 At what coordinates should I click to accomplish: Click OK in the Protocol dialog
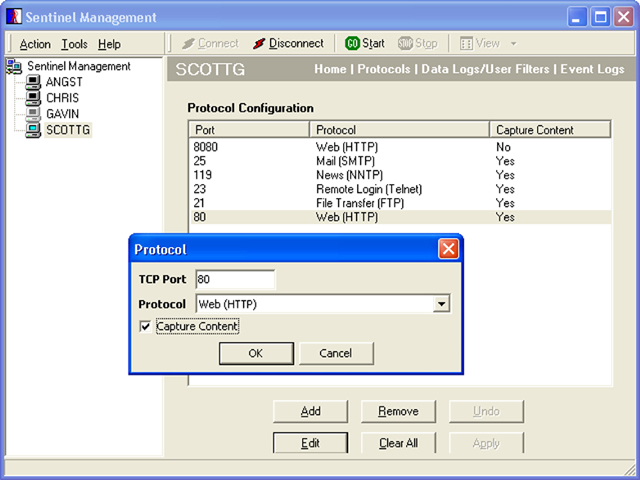click(256, 353)
